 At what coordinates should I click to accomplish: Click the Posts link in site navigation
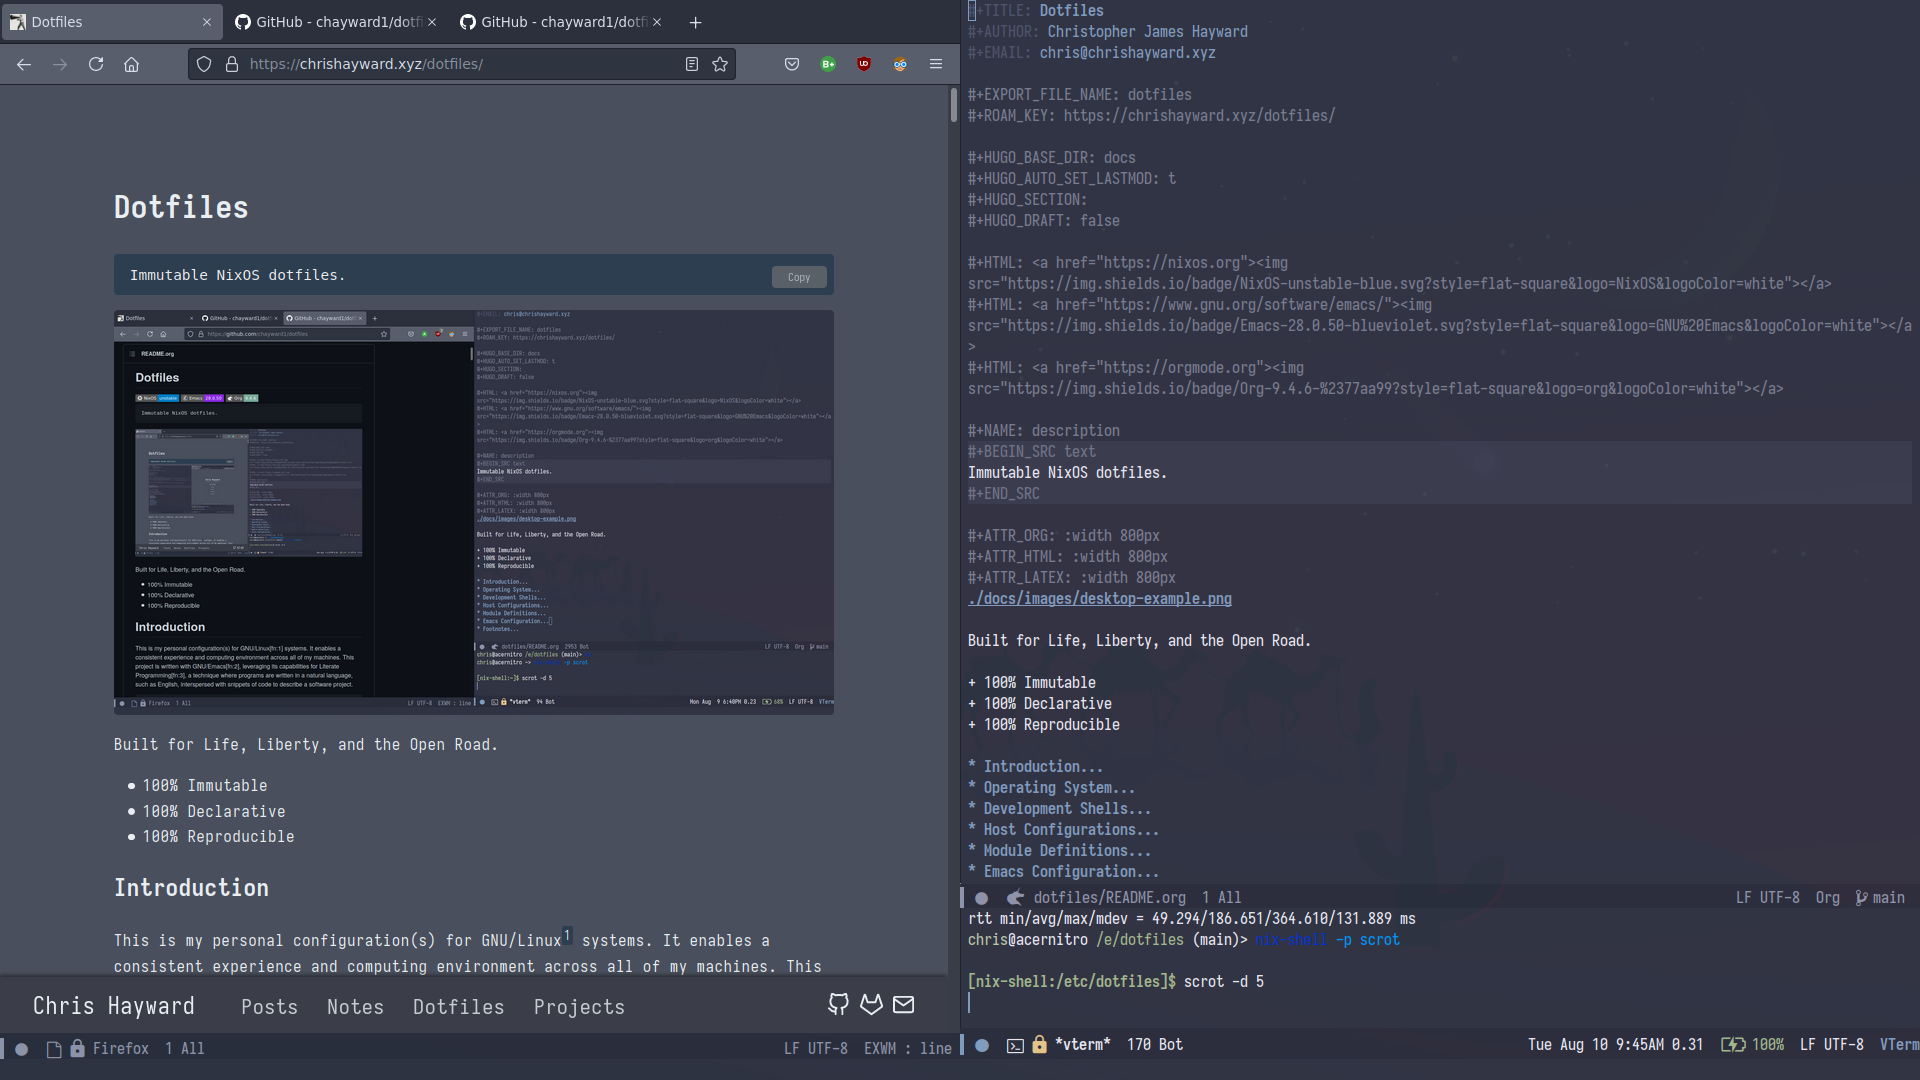(269, 1007)
